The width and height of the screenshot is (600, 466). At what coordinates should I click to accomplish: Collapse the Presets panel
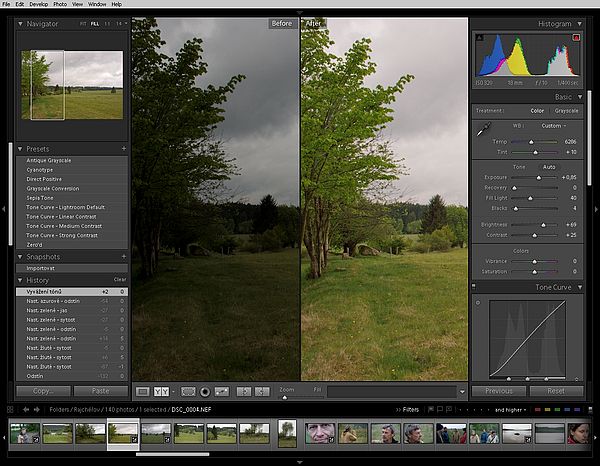click(21, 148)
